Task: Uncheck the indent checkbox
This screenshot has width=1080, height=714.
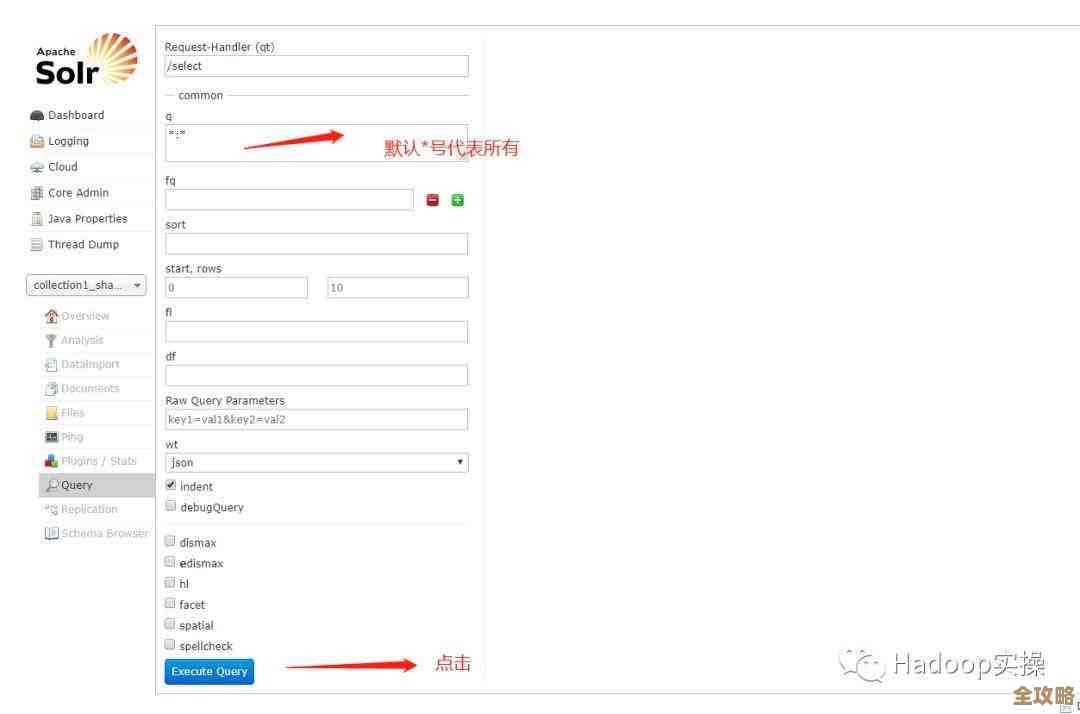Action: [x=170, y=485]
